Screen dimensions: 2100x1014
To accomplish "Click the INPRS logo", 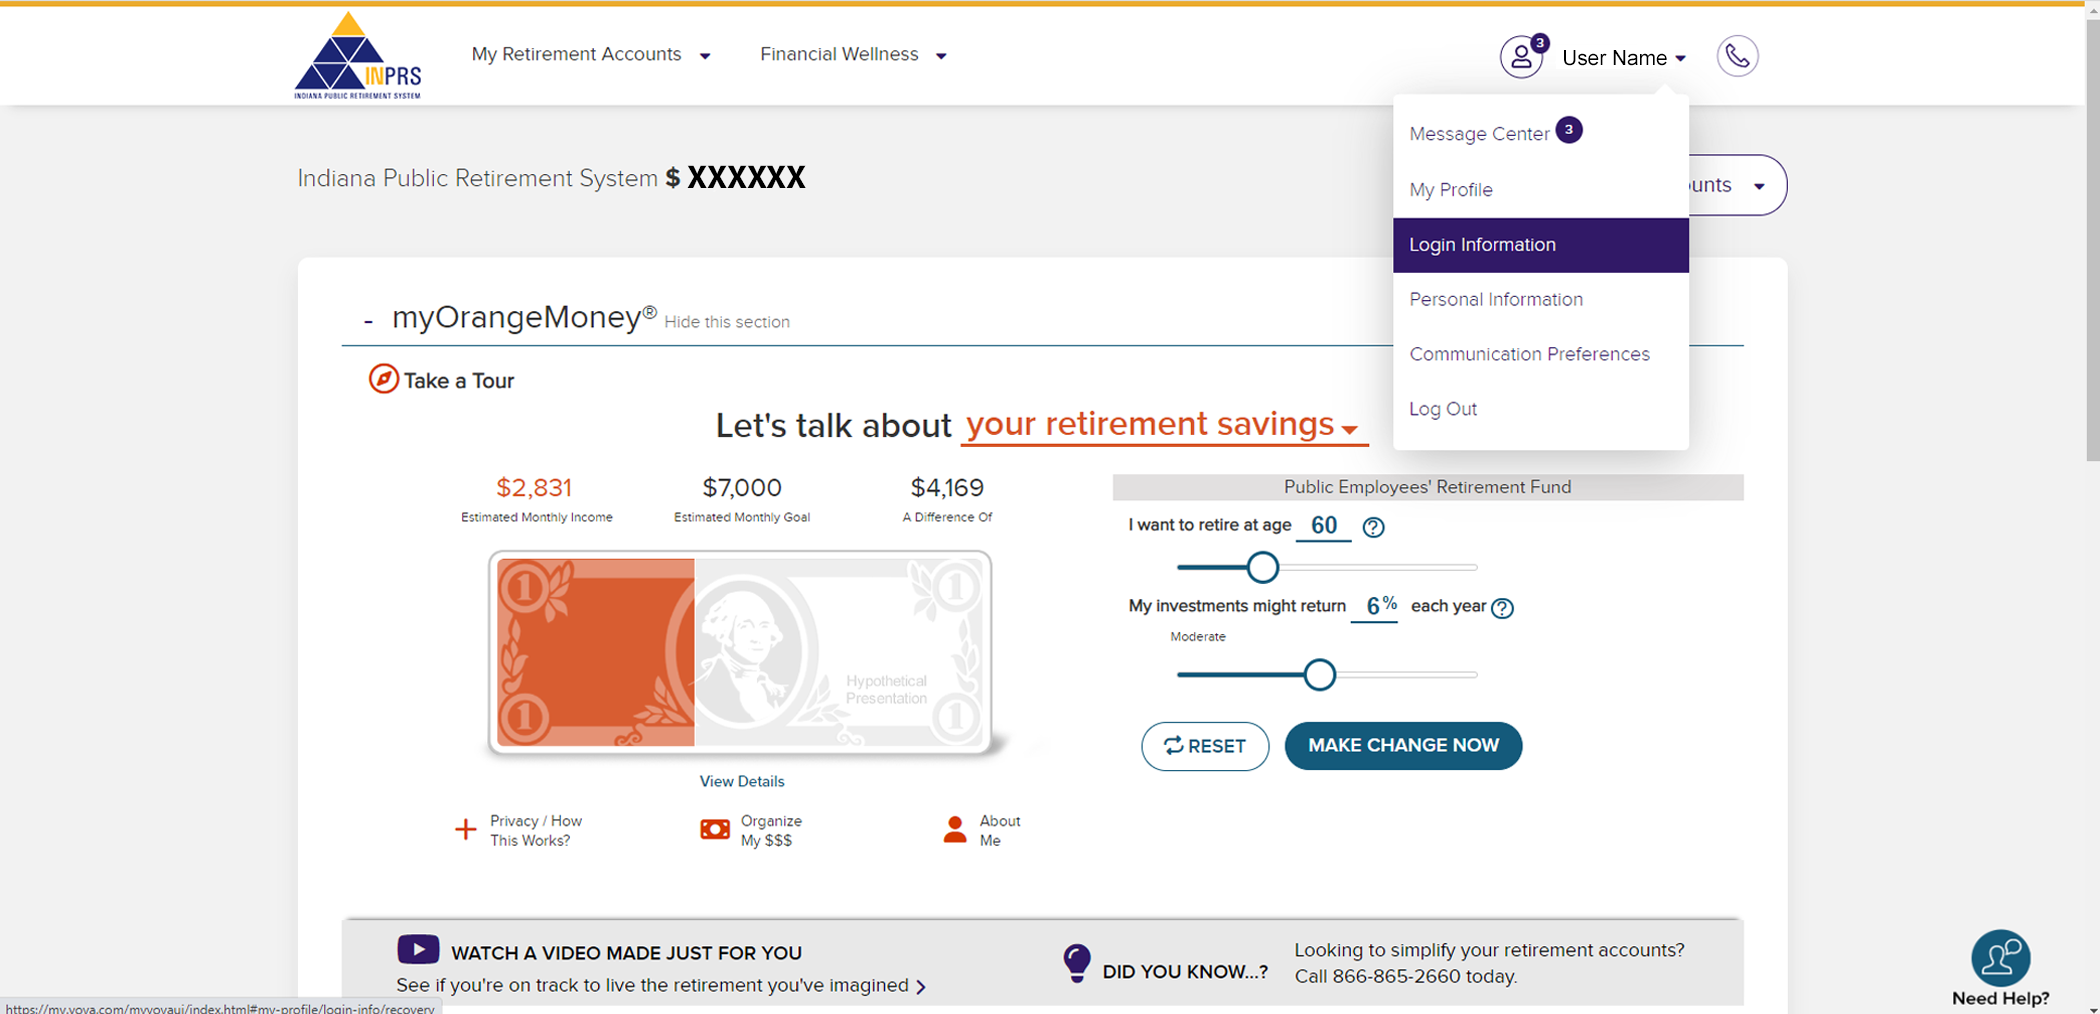I will pos(357,56).
